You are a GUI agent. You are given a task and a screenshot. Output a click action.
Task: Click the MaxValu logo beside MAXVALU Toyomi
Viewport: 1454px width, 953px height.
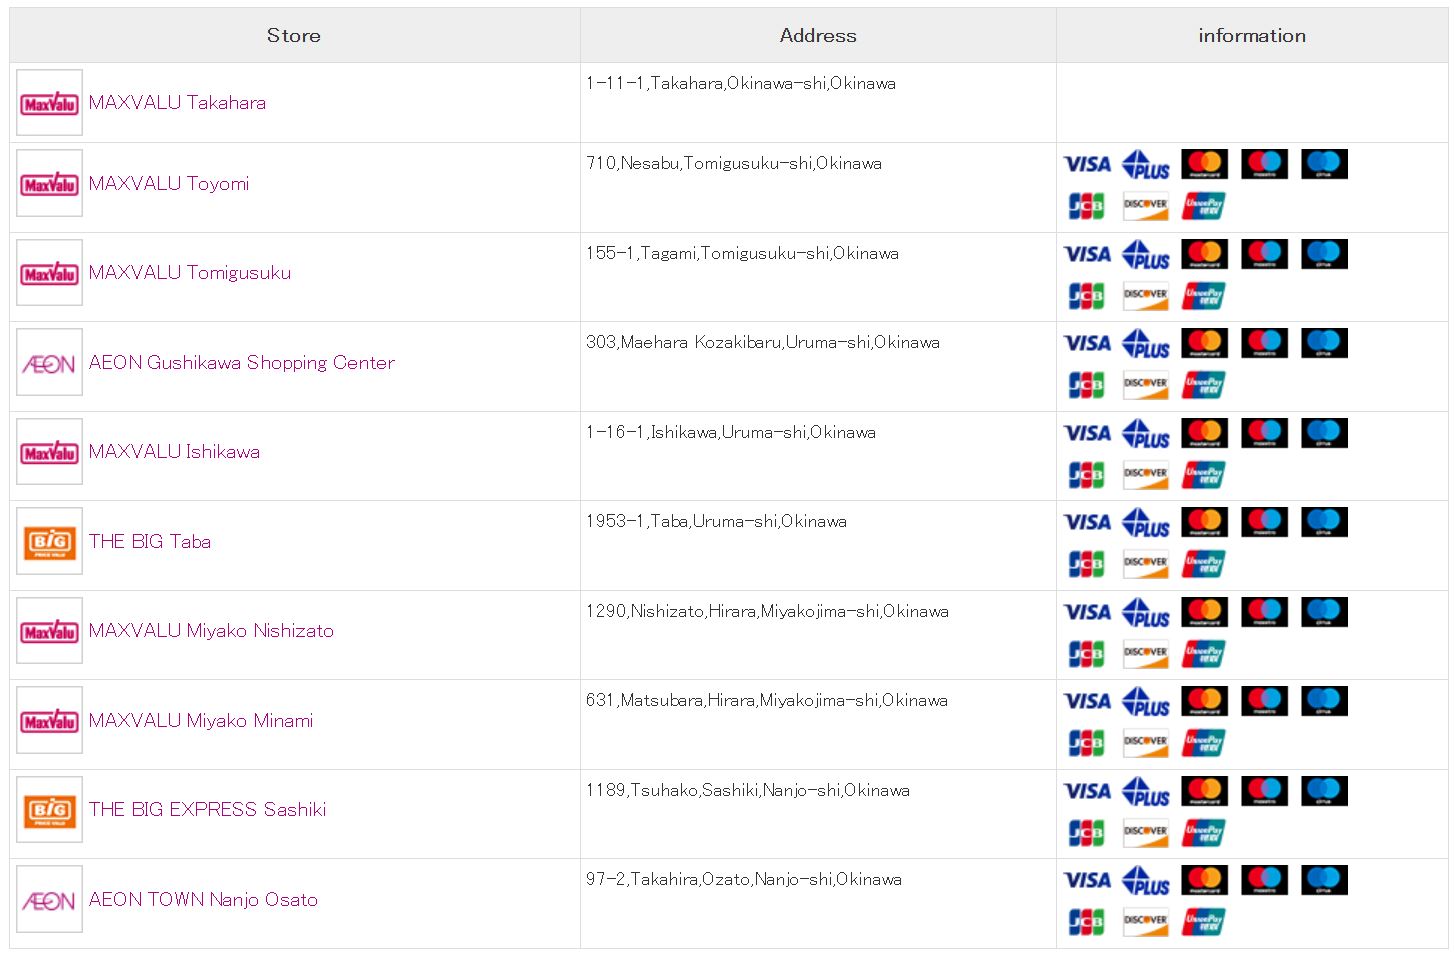(x=50, y=183)
